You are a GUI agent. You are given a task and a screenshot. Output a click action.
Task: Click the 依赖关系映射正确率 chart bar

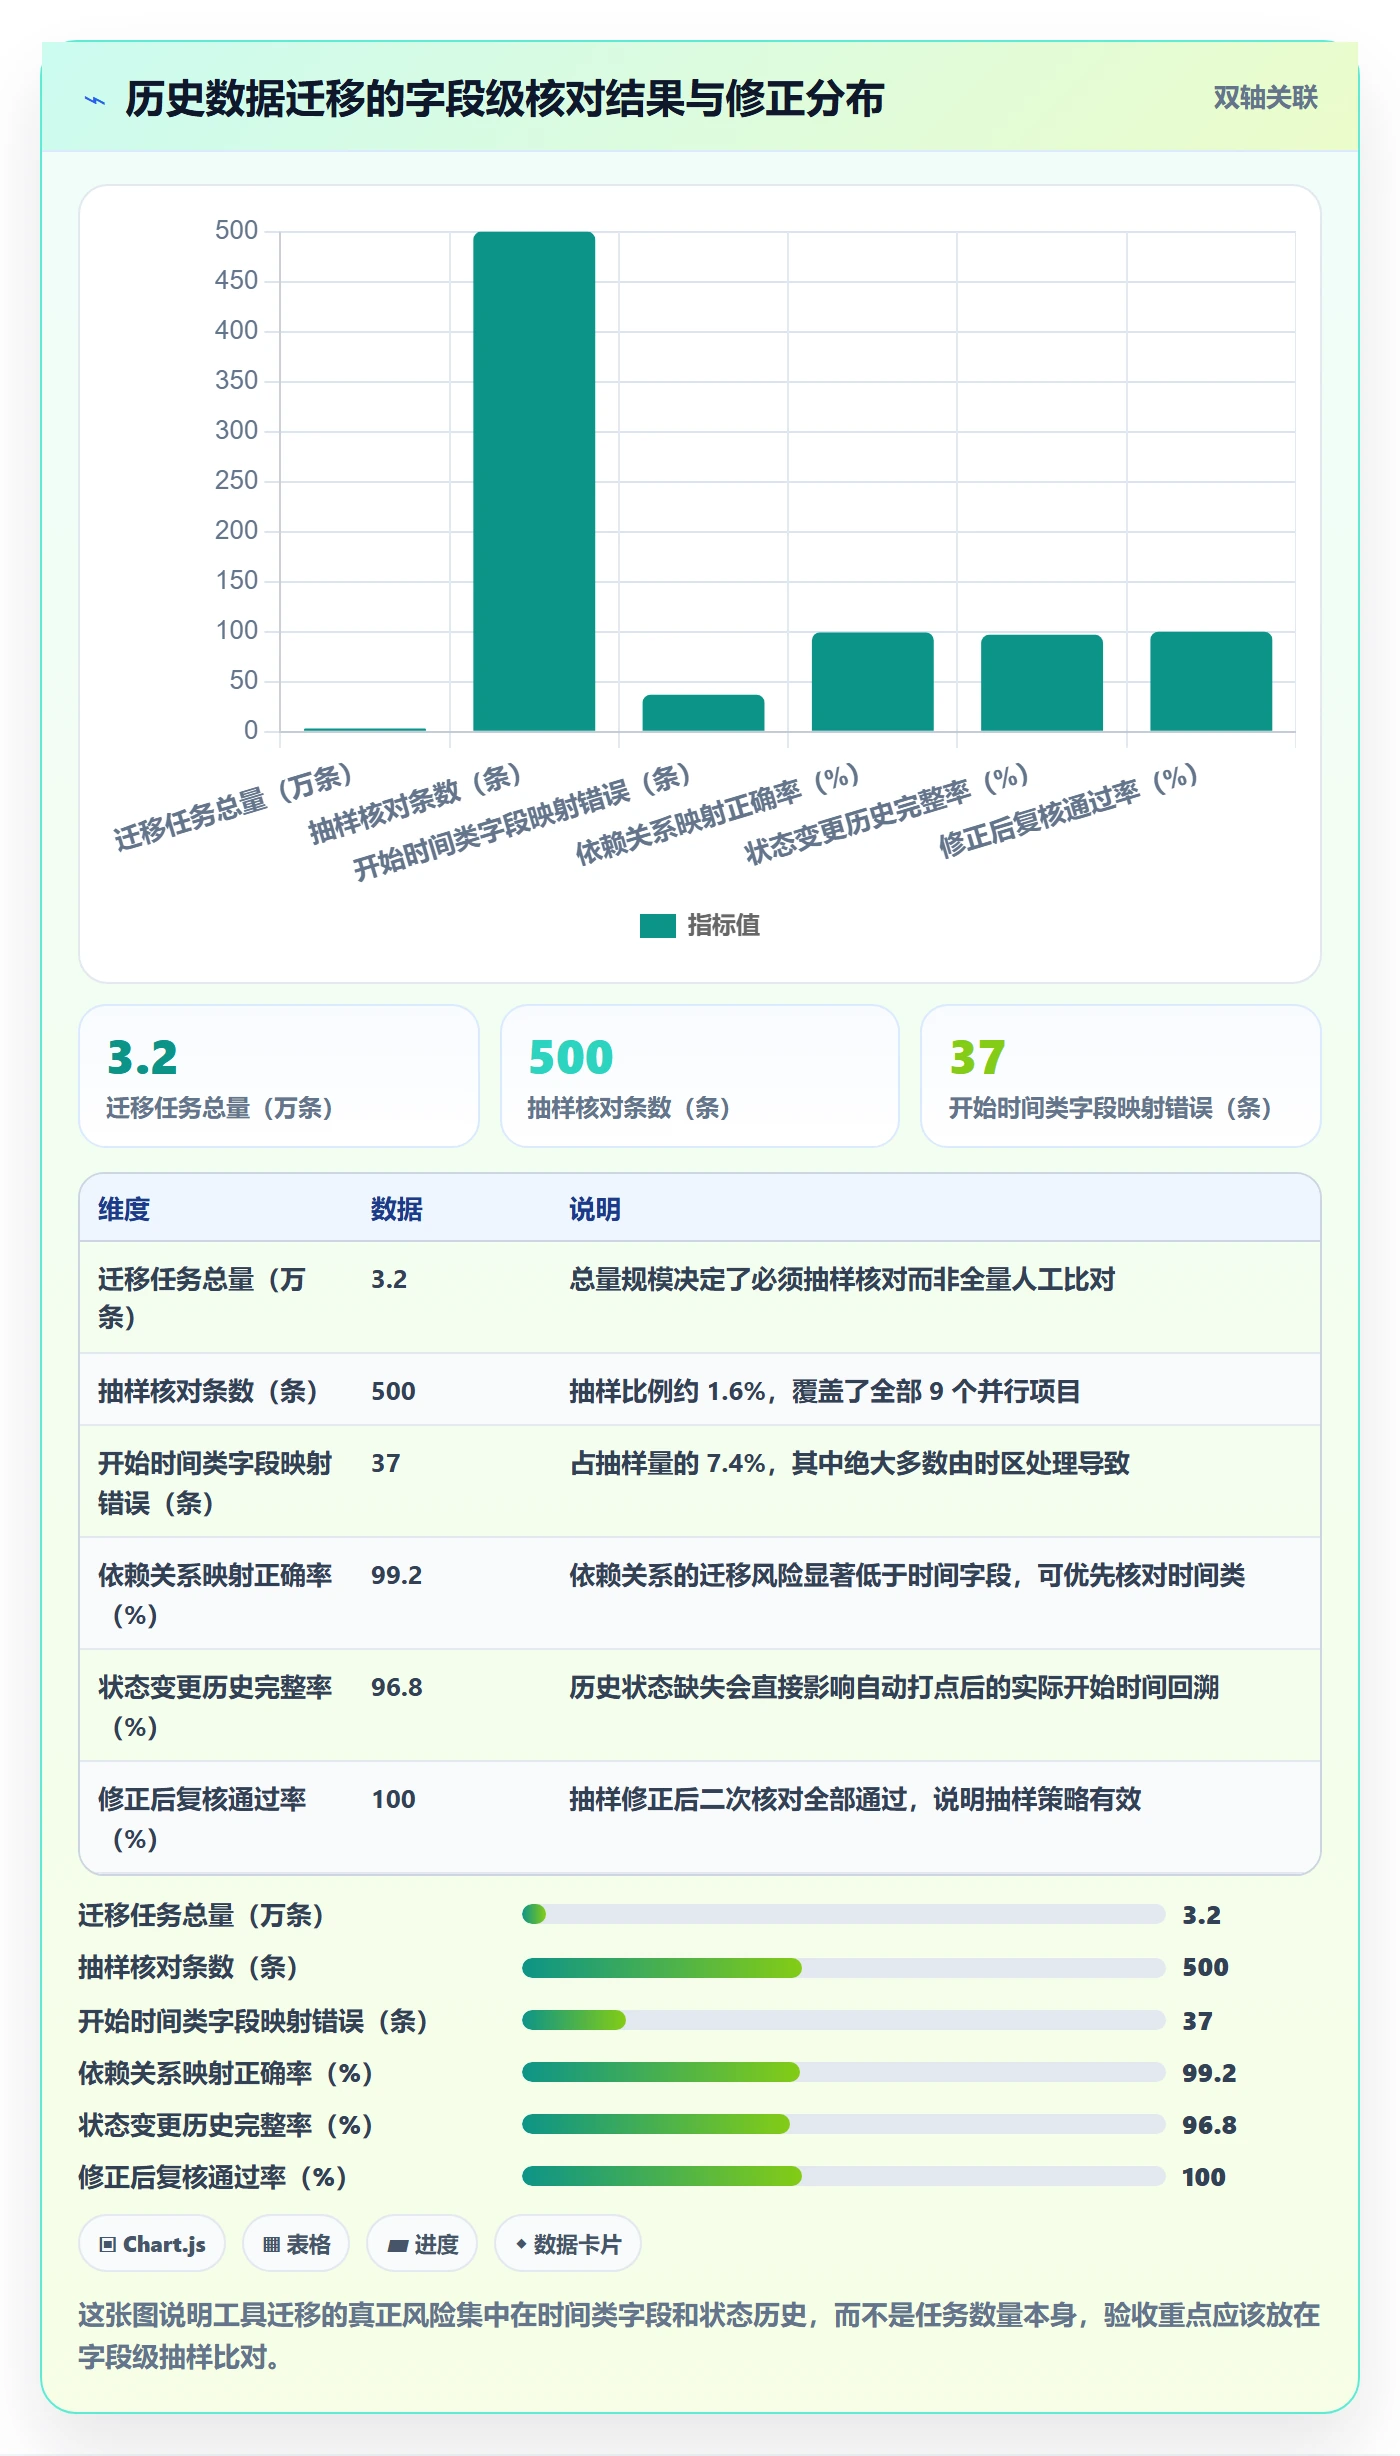[x=873, y=682]
